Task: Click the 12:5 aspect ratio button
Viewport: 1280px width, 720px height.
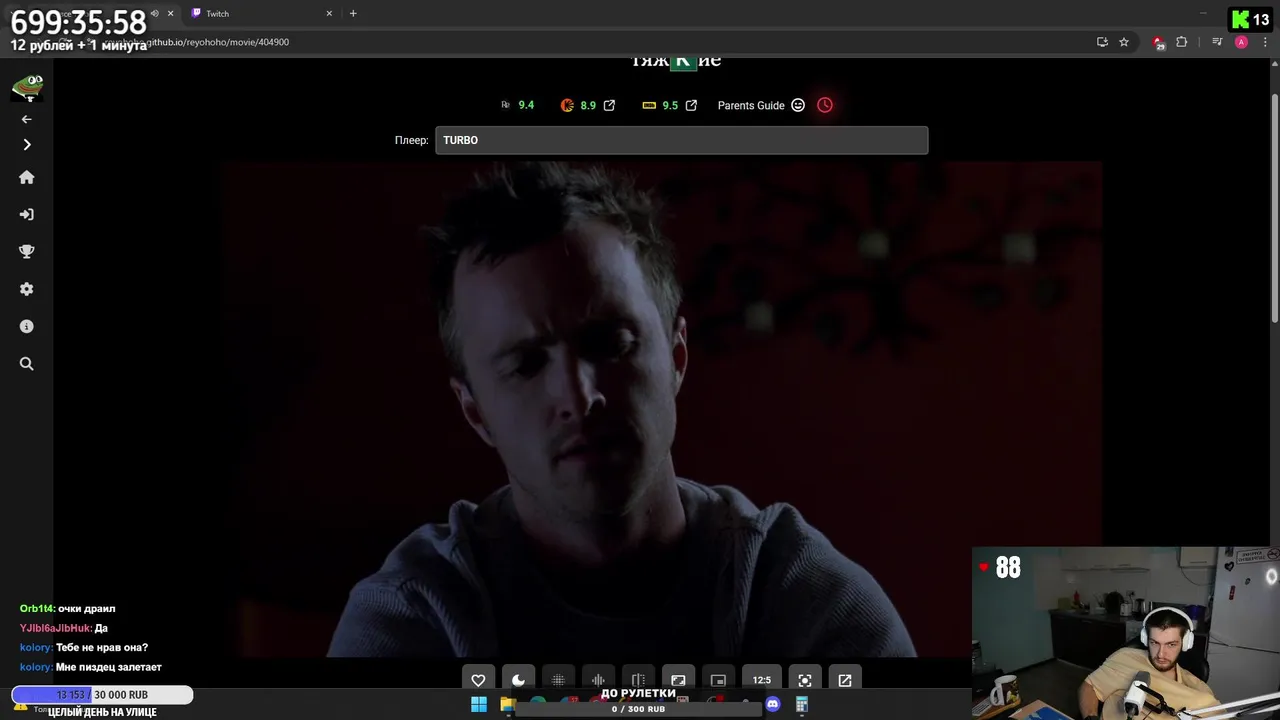Action: (x=761, y=680)
